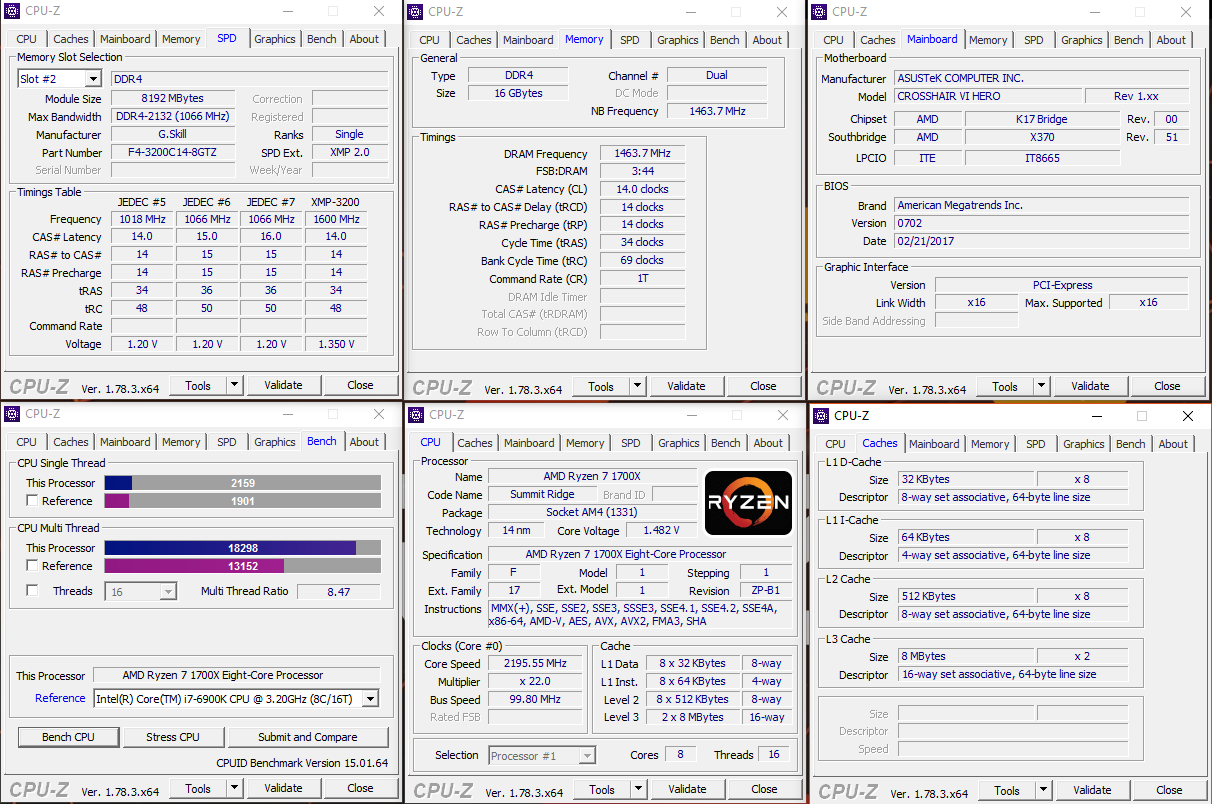Click the part number field F4-3200C14-8GTZ
Screen dimensions: 1212x804
tap(173, 153)
